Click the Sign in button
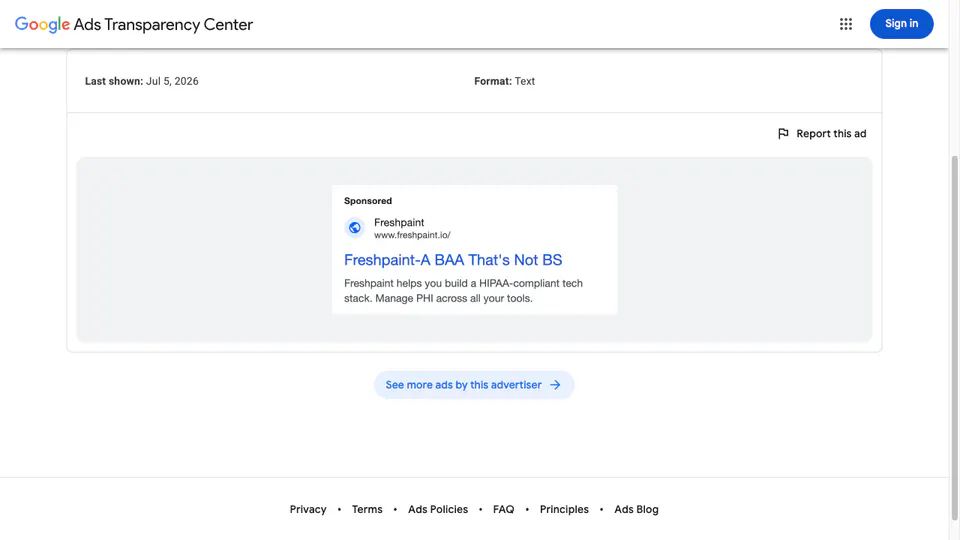The width and height of the screenshot is (960, 540). (901, 24)
